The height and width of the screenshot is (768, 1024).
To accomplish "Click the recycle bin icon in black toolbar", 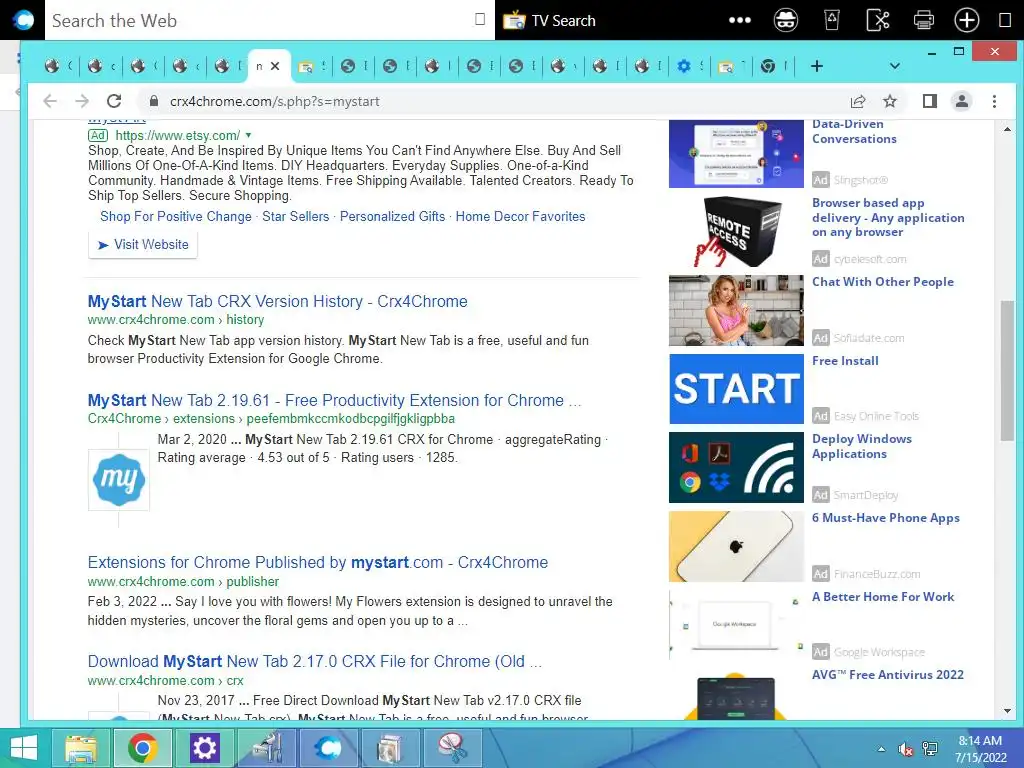I will [x=832, y=20].
